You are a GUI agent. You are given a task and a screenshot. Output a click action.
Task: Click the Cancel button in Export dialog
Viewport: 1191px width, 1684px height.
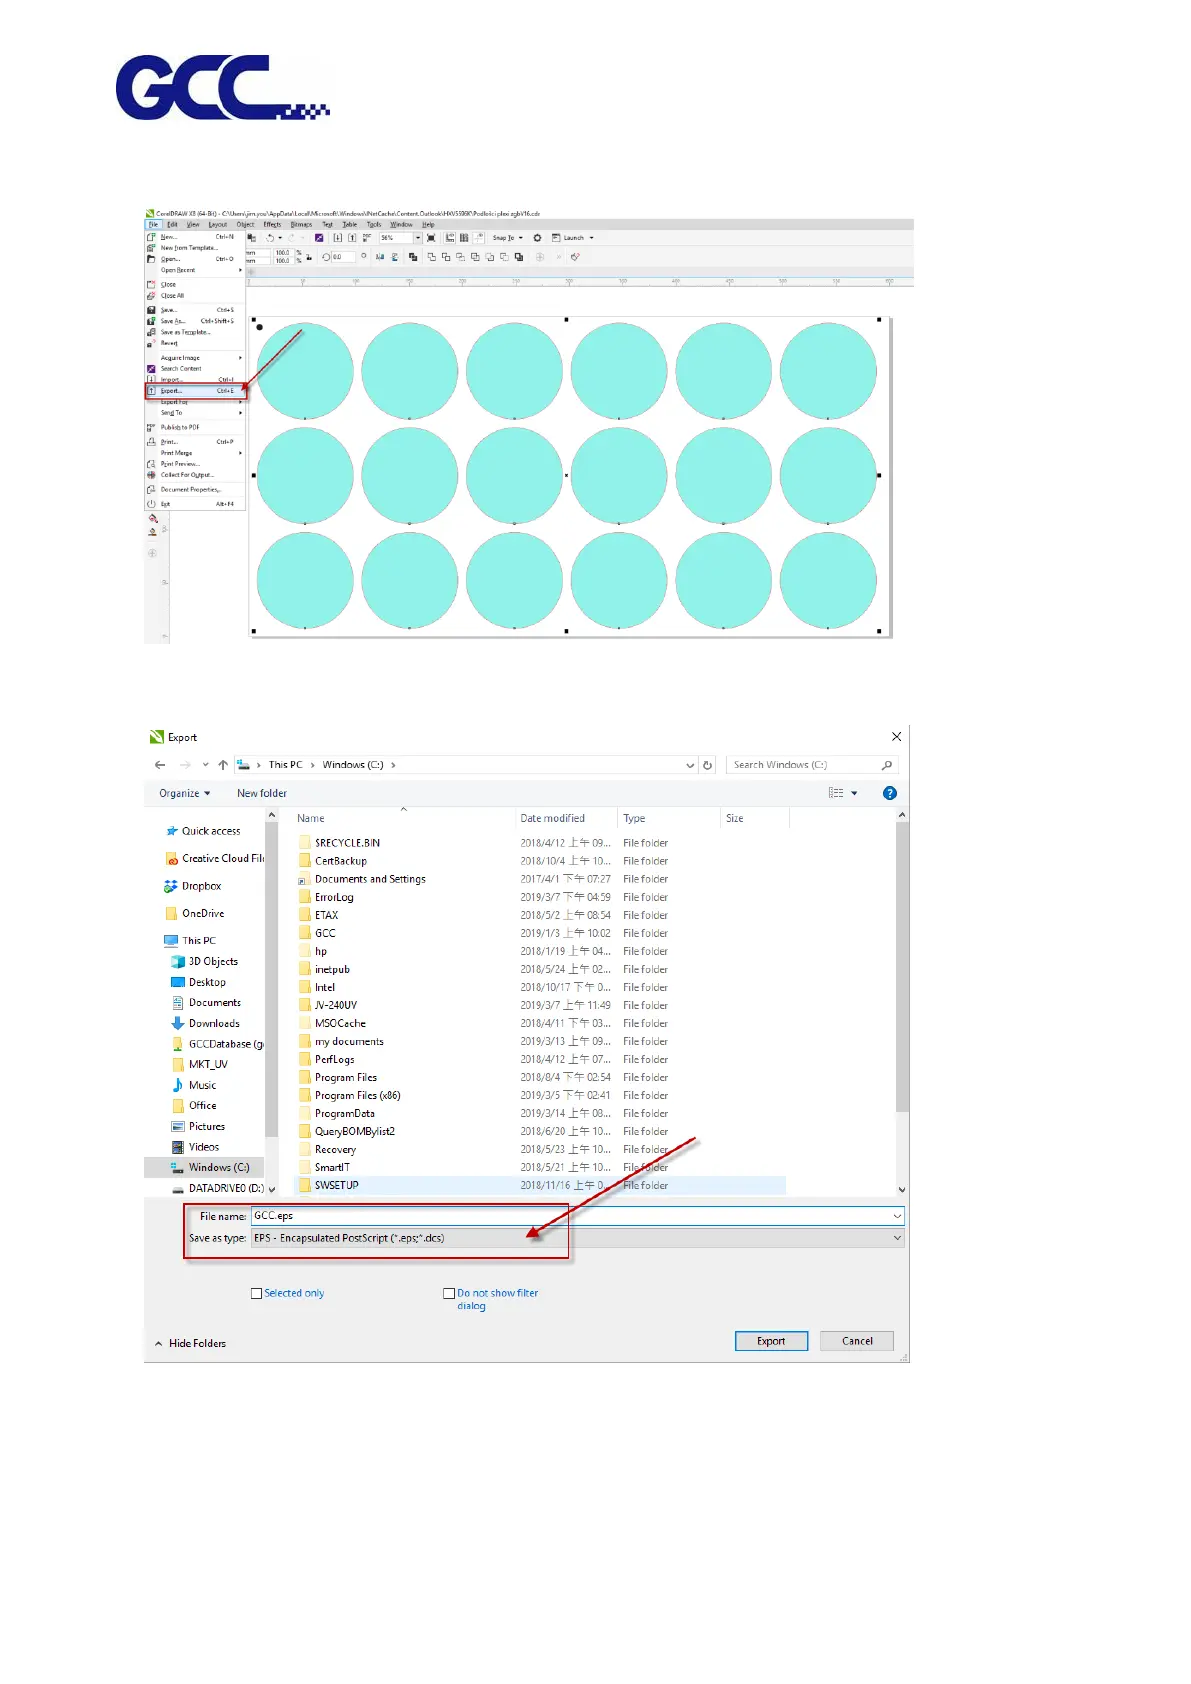(x=857, y=1341)
